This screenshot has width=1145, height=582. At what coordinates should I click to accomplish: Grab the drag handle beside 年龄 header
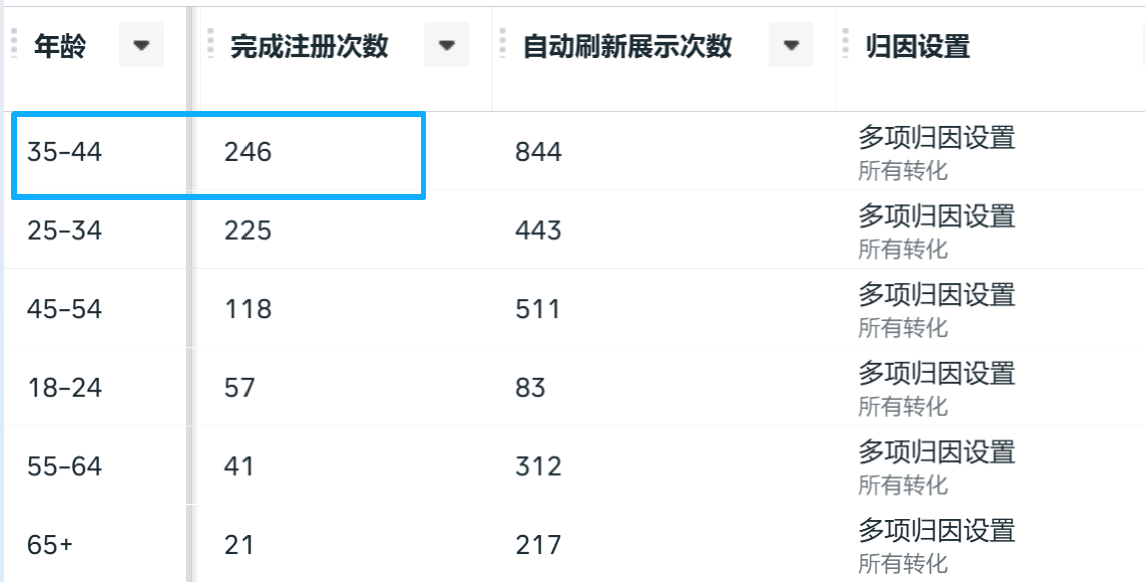14,44
